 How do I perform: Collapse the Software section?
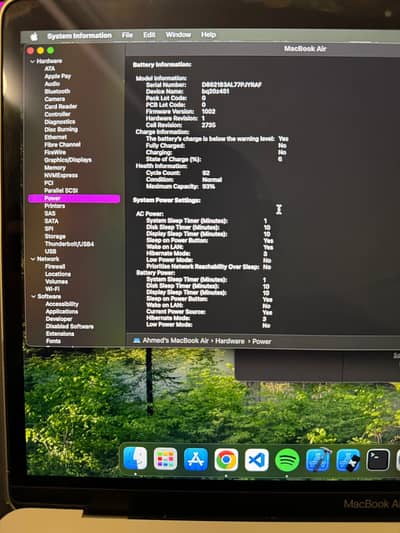33,297
